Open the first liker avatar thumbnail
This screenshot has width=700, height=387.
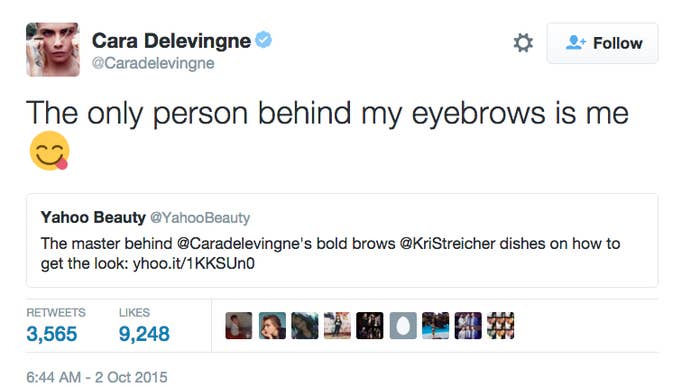click(x=239, y=325)
